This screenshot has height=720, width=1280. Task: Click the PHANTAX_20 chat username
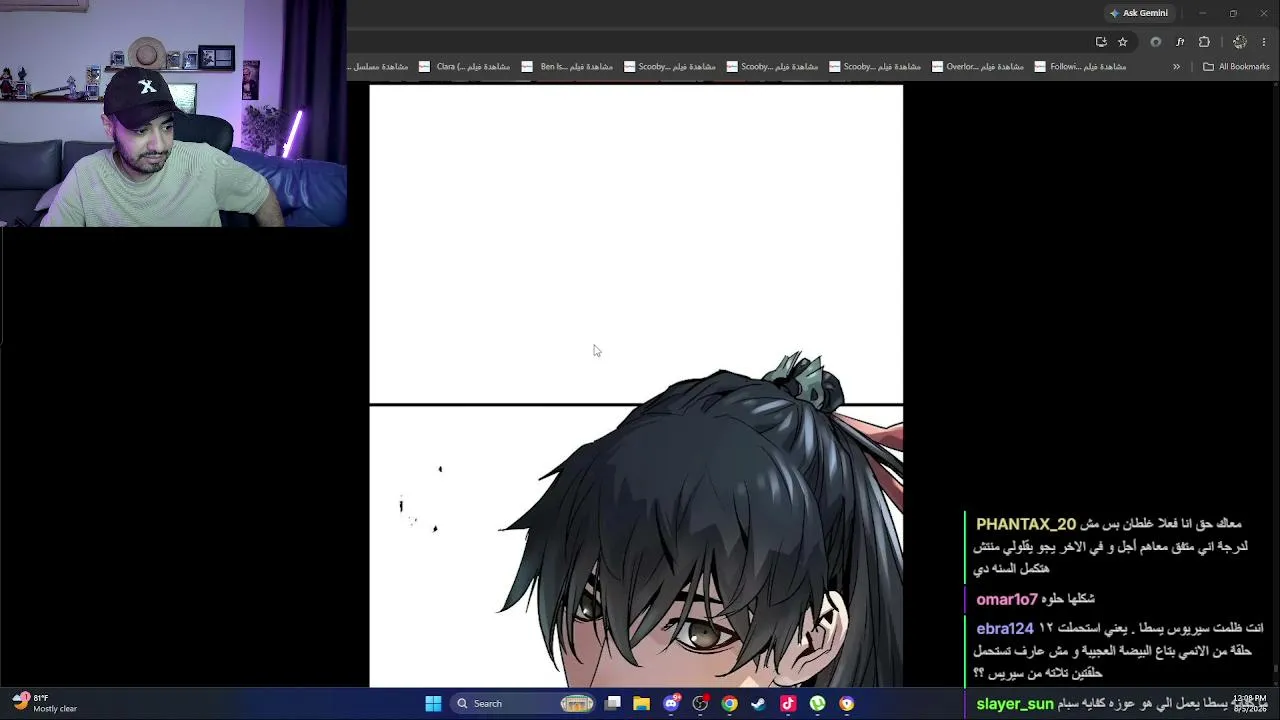pyautogui.click(x=1026, y=524)
